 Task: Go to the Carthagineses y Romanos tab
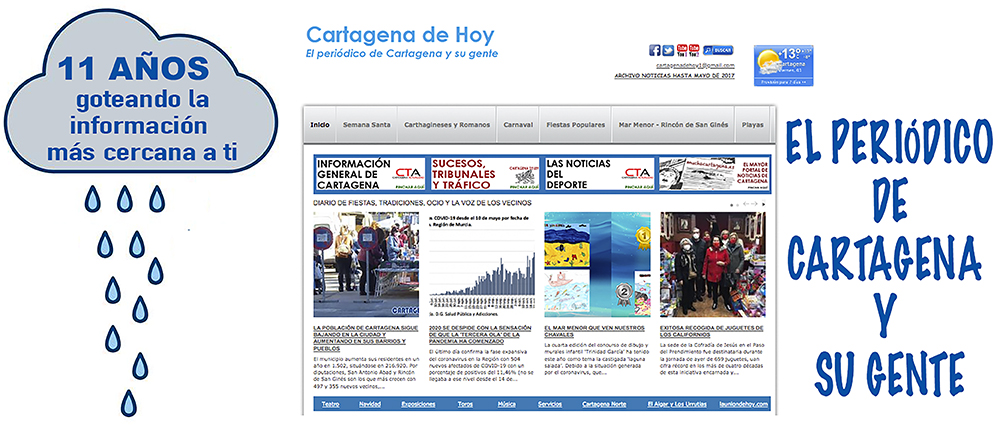click(x=446, y=125)
